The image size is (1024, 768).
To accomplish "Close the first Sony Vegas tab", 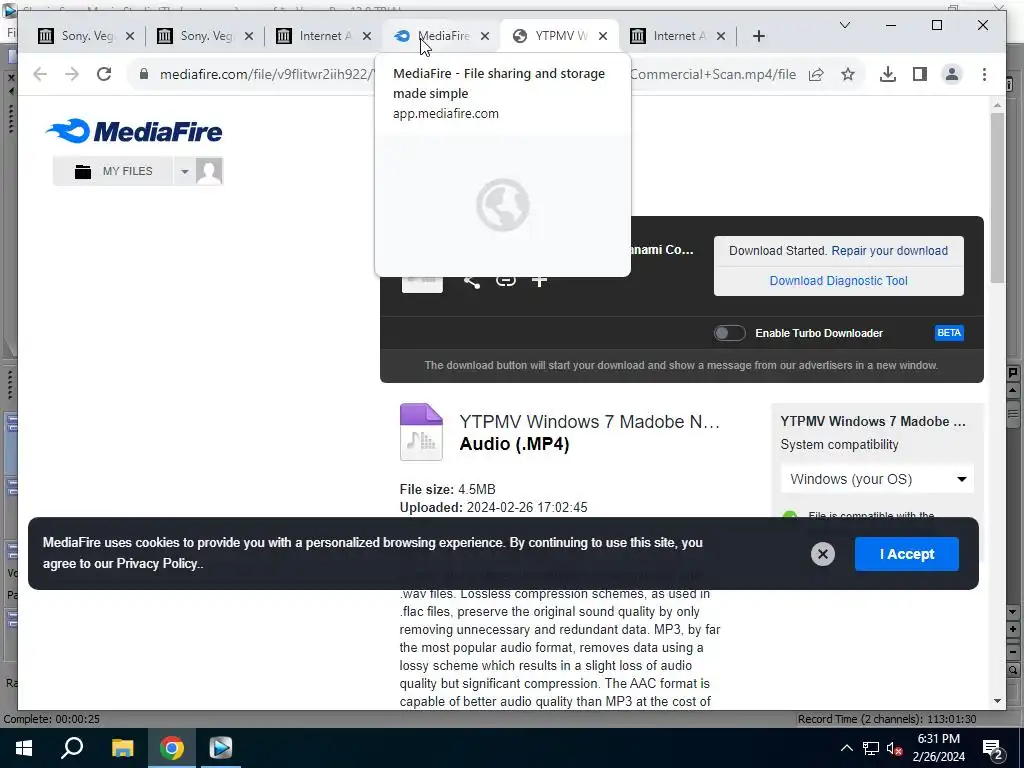I will pos(130,36).
